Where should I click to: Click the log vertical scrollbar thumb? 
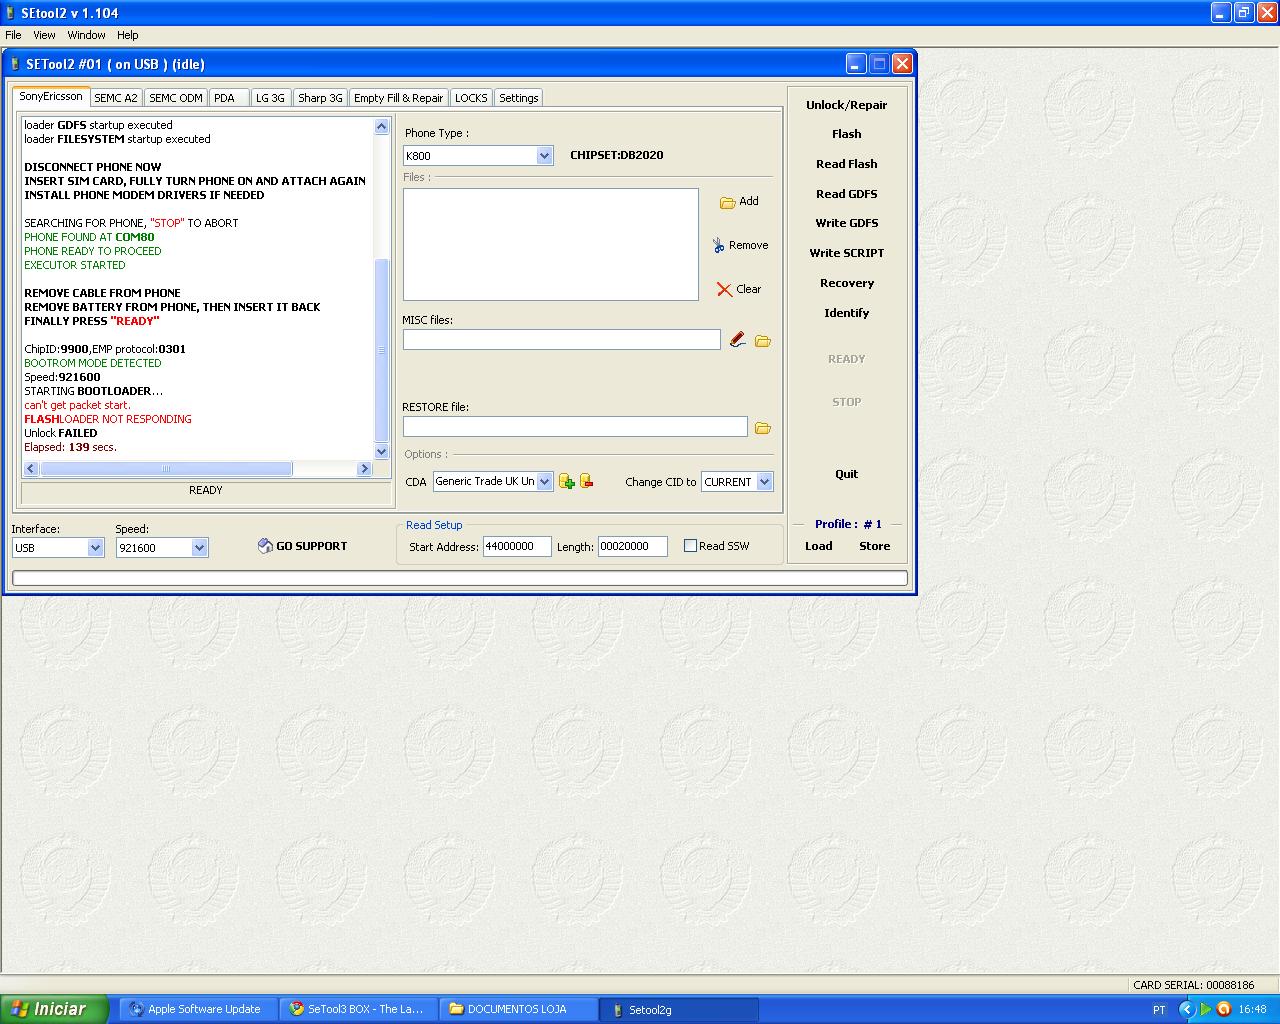click(x=381, y=350)
